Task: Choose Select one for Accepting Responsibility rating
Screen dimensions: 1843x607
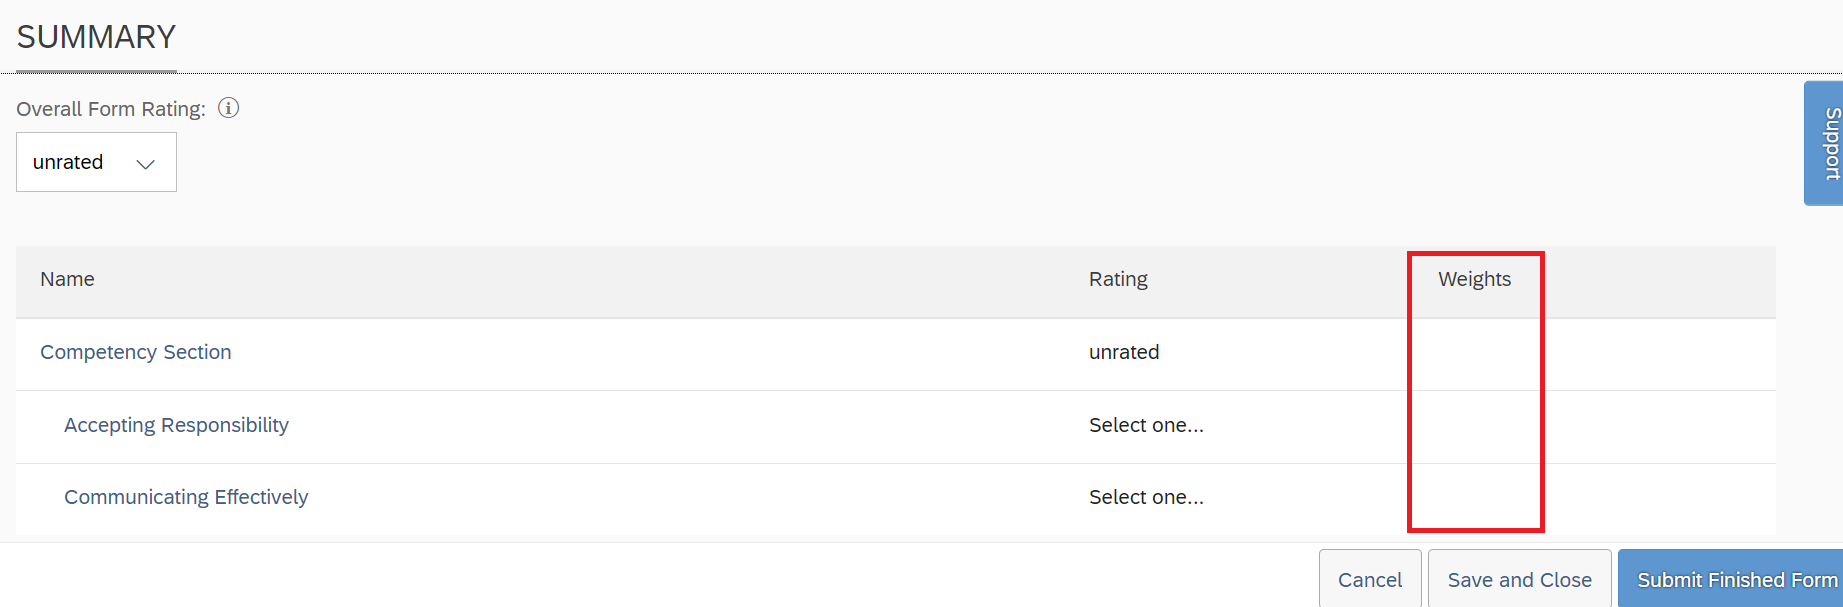Action: (1146, 425)
